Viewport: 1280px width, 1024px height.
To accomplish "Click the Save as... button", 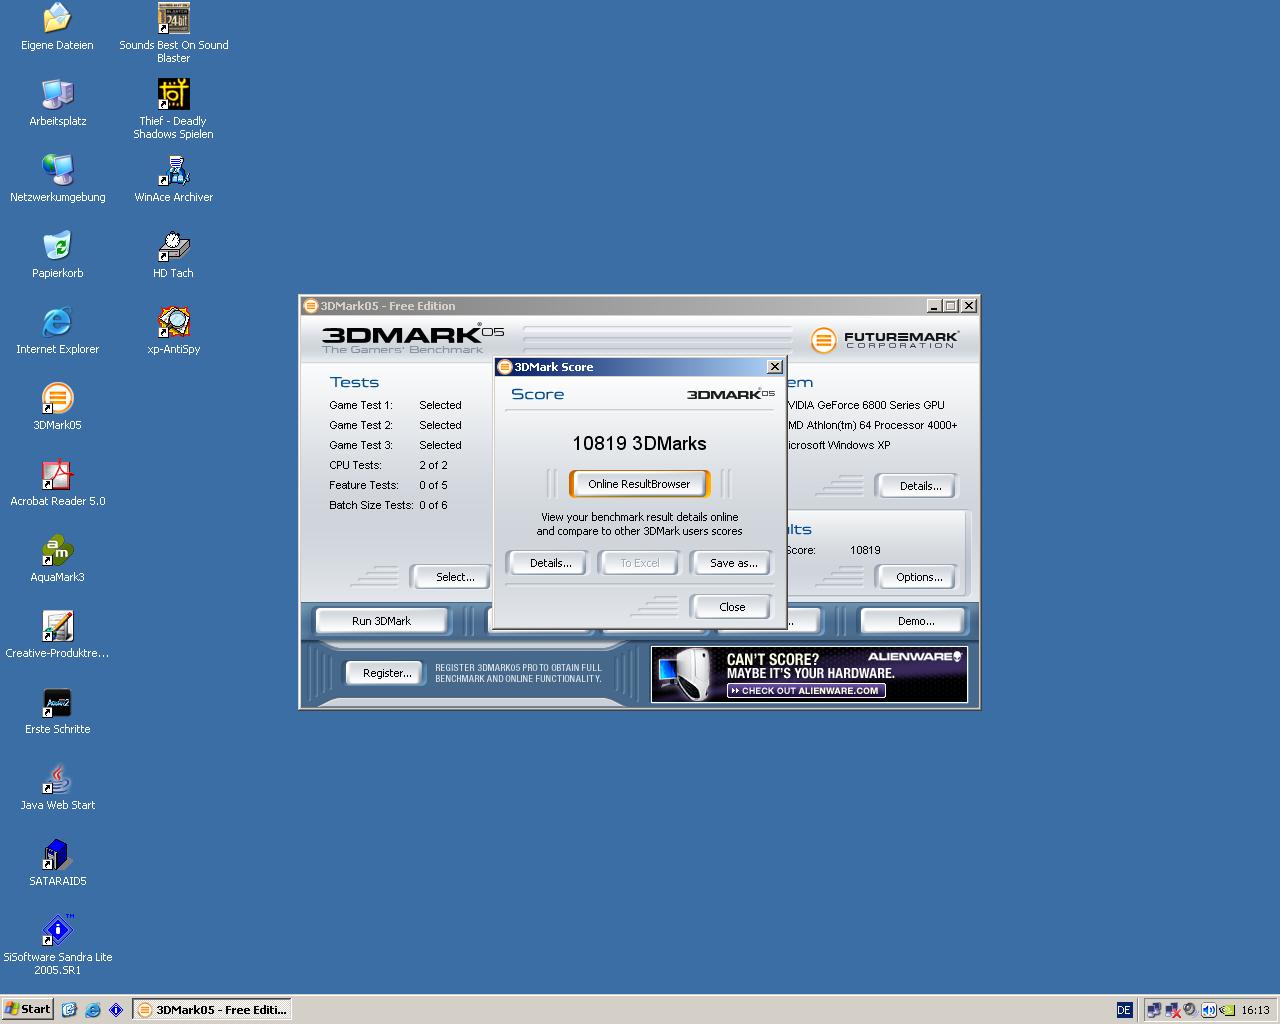I will coord(733,563).
